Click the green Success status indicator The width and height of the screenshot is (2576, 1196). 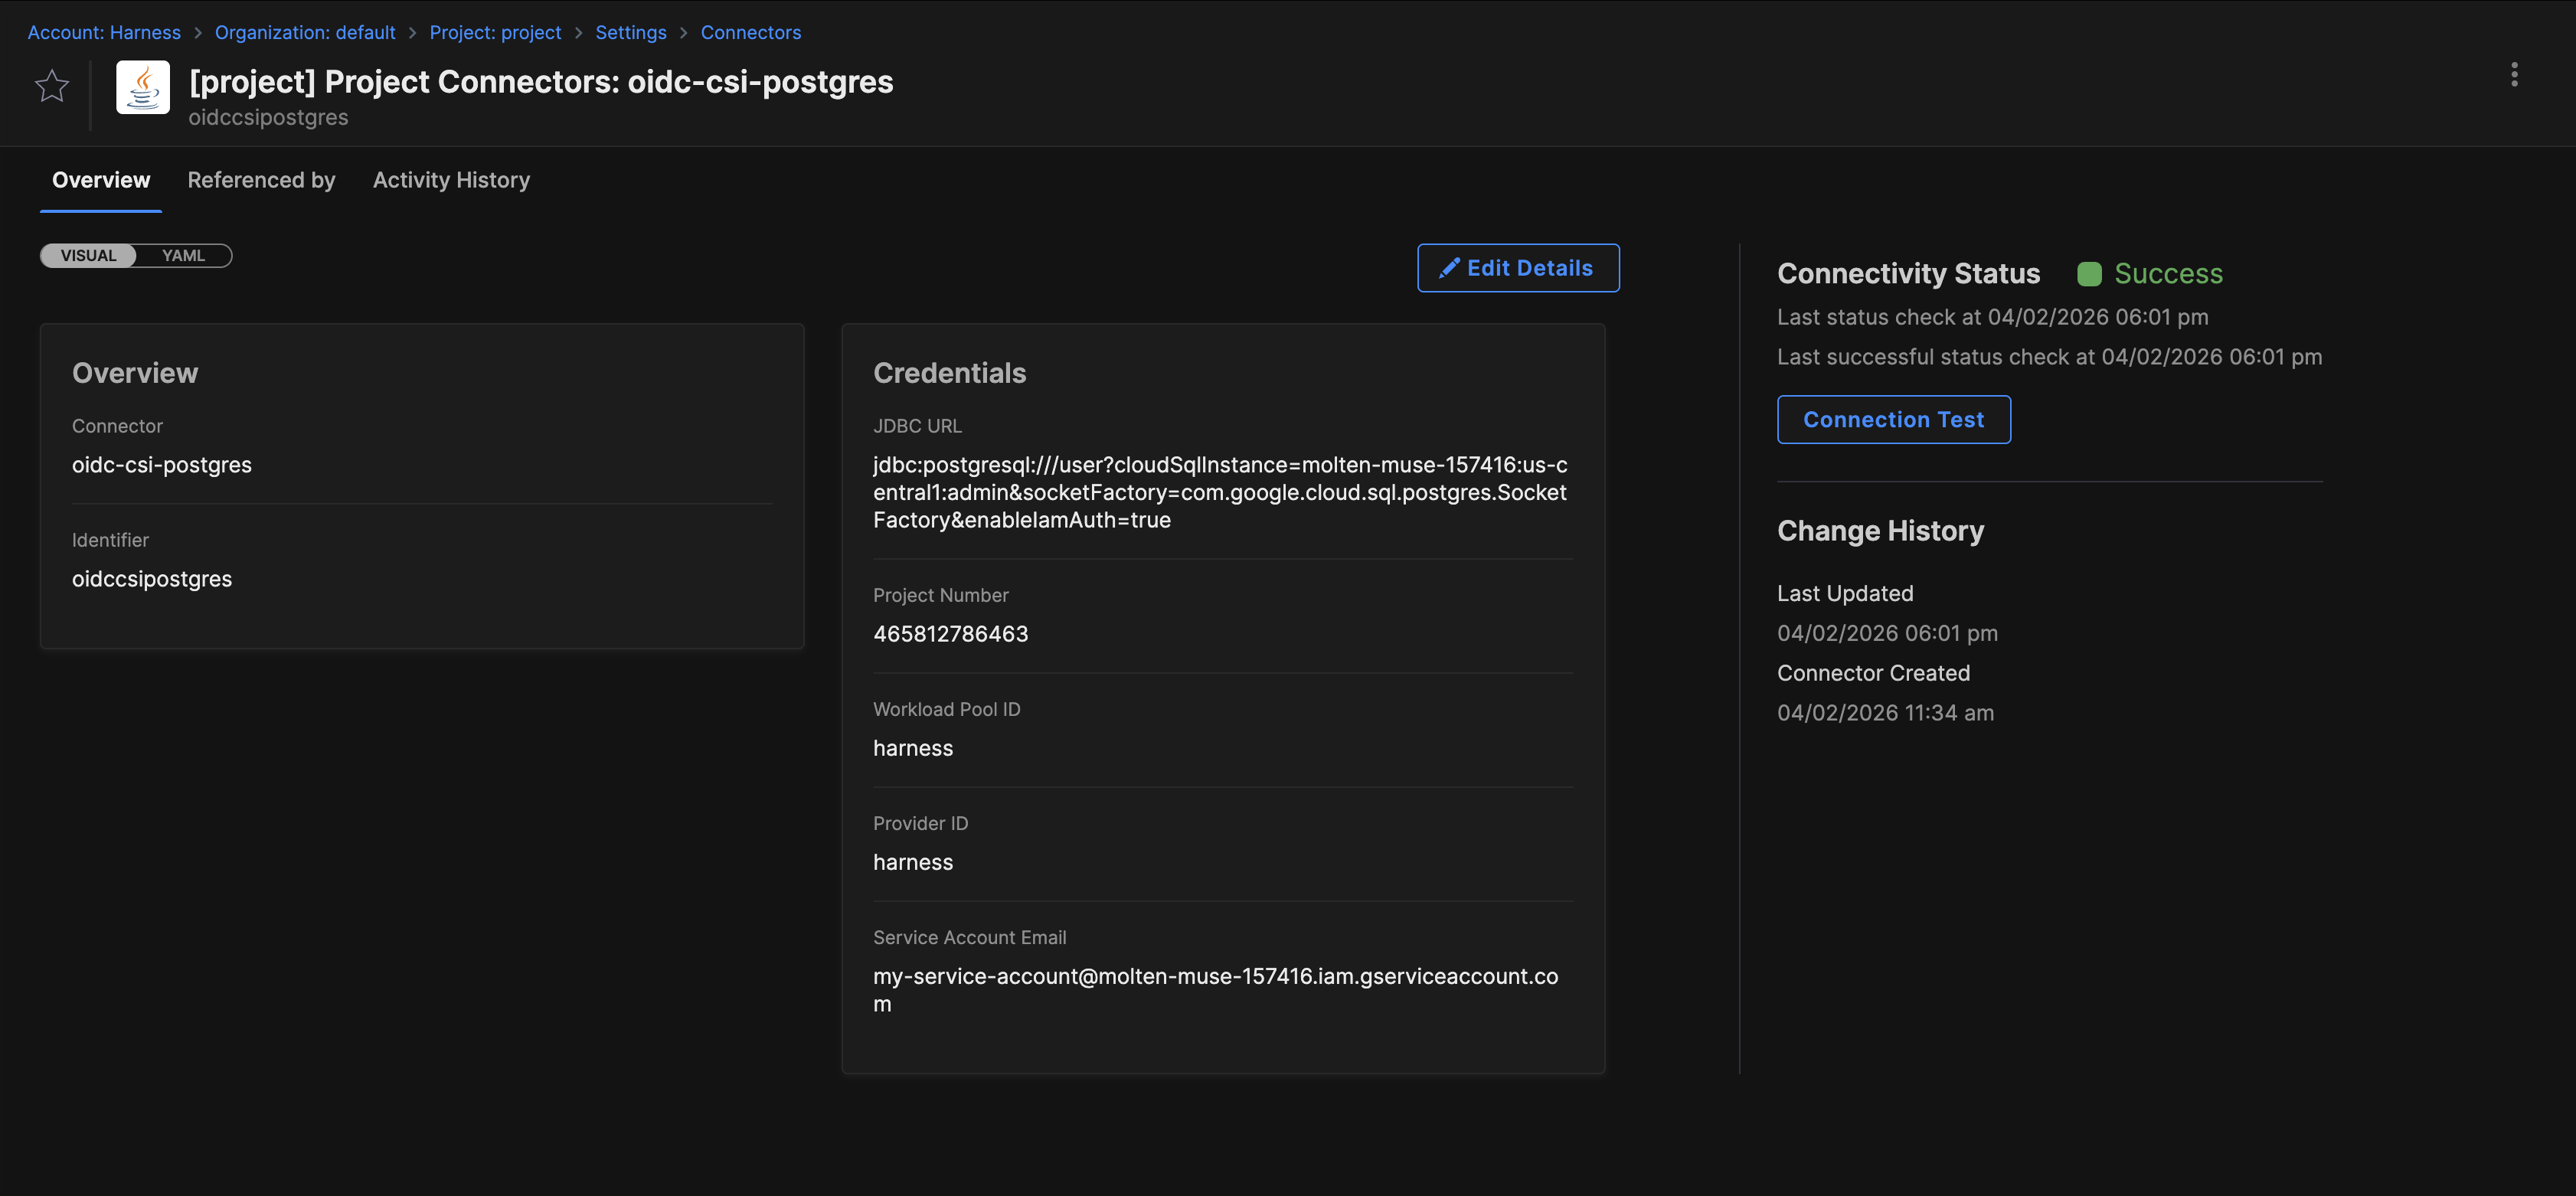[x=2150, y=274]
